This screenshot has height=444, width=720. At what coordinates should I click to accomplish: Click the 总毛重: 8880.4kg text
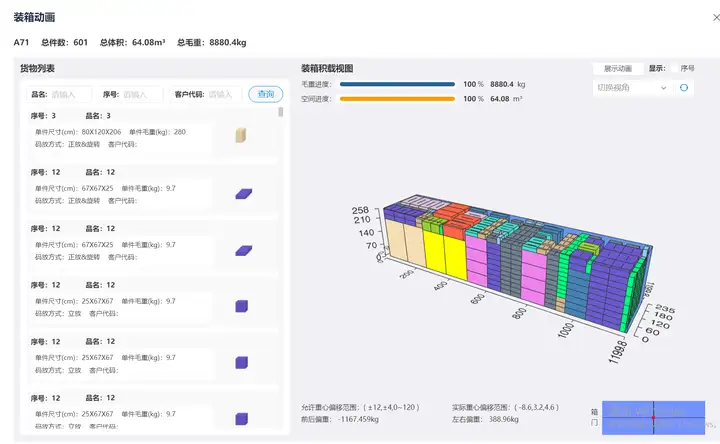pyautogui.click(x=212, y=42)
